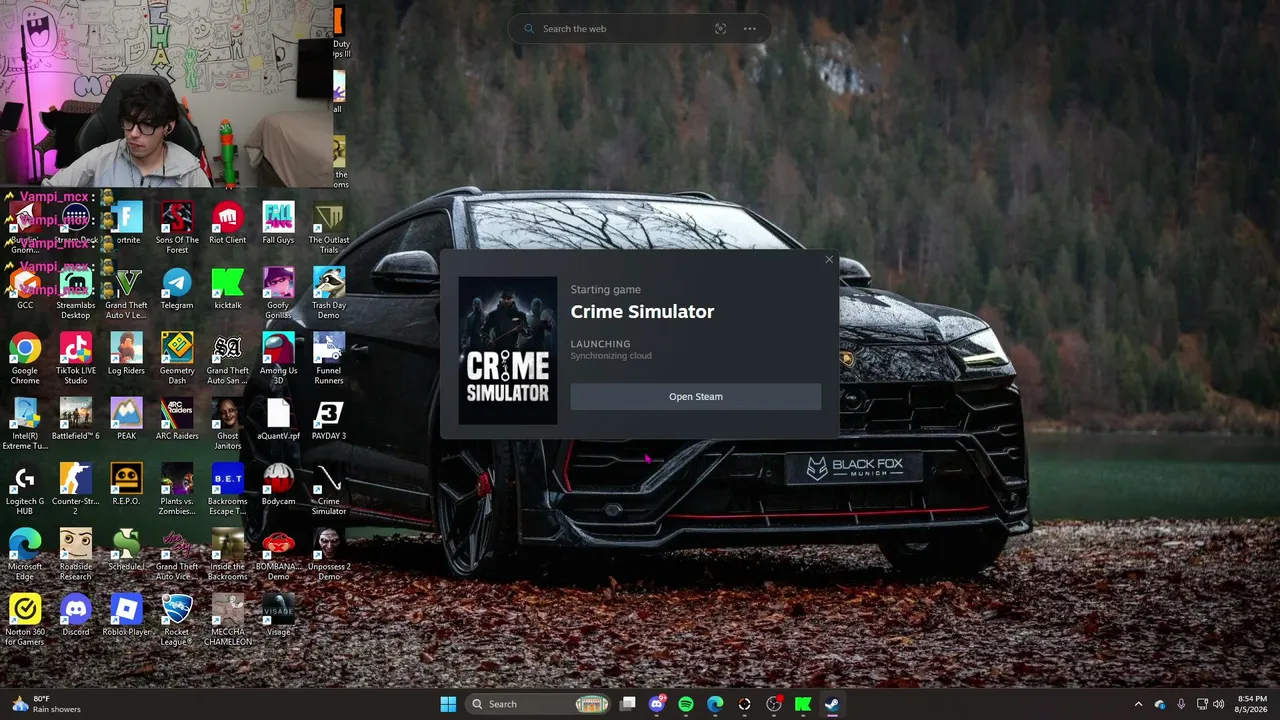Select the R.E.P.O. desktop icon
Screen dimensions: 1280x720
126,485
